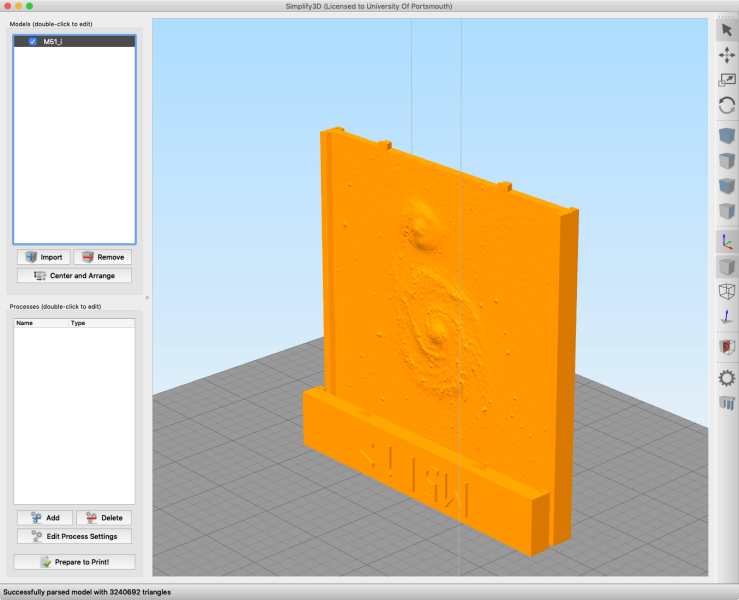Click Center and Arrange
The image size is (739, 600).
pos(74,276)
